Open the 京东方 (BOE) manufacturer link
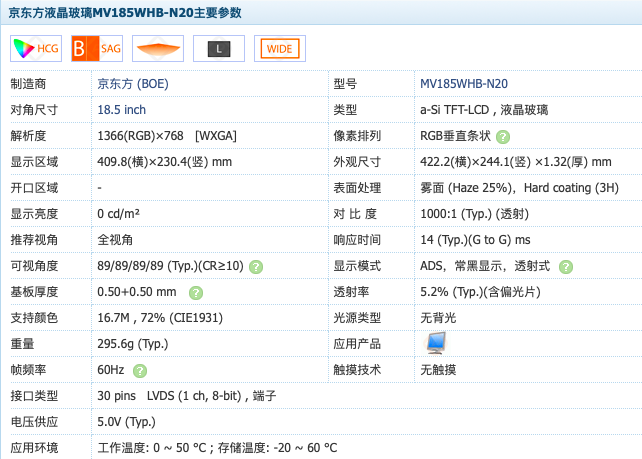This screenshot has height=459, width=642. point(133,84)
